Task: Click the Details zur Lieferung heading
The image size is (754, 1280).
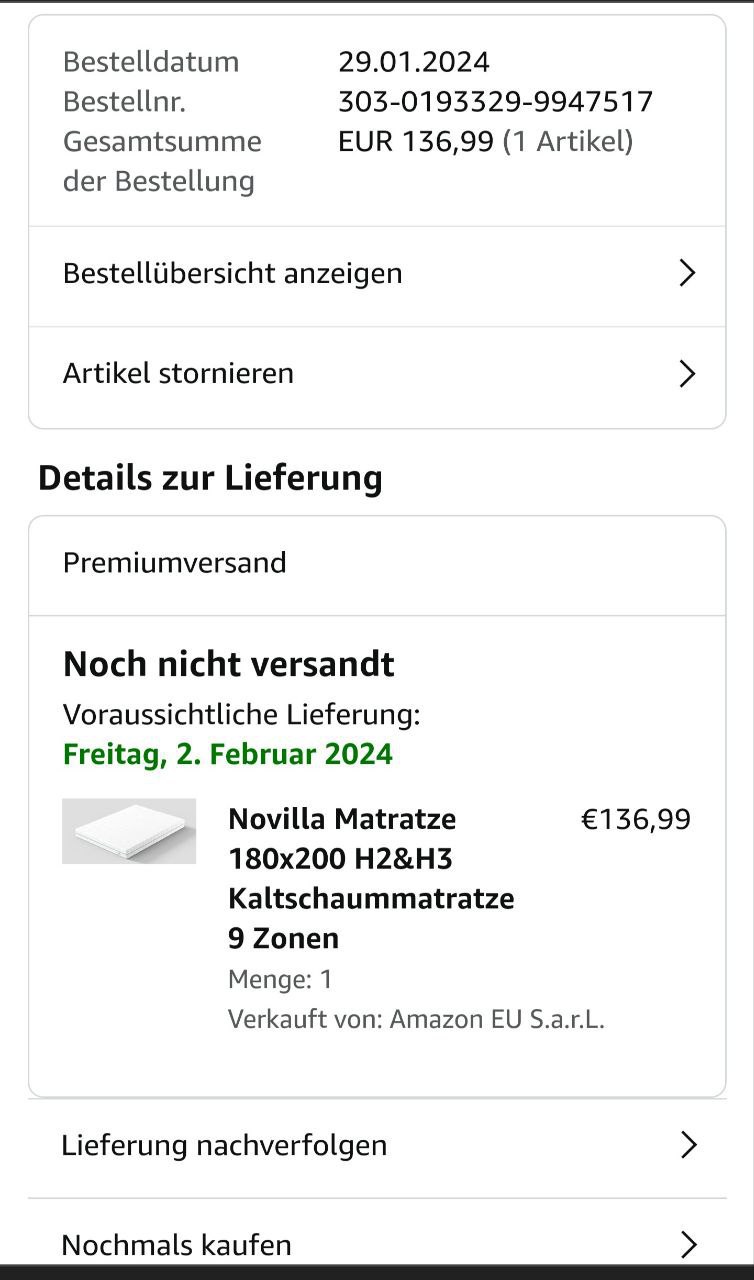Action: click(210, 478)
